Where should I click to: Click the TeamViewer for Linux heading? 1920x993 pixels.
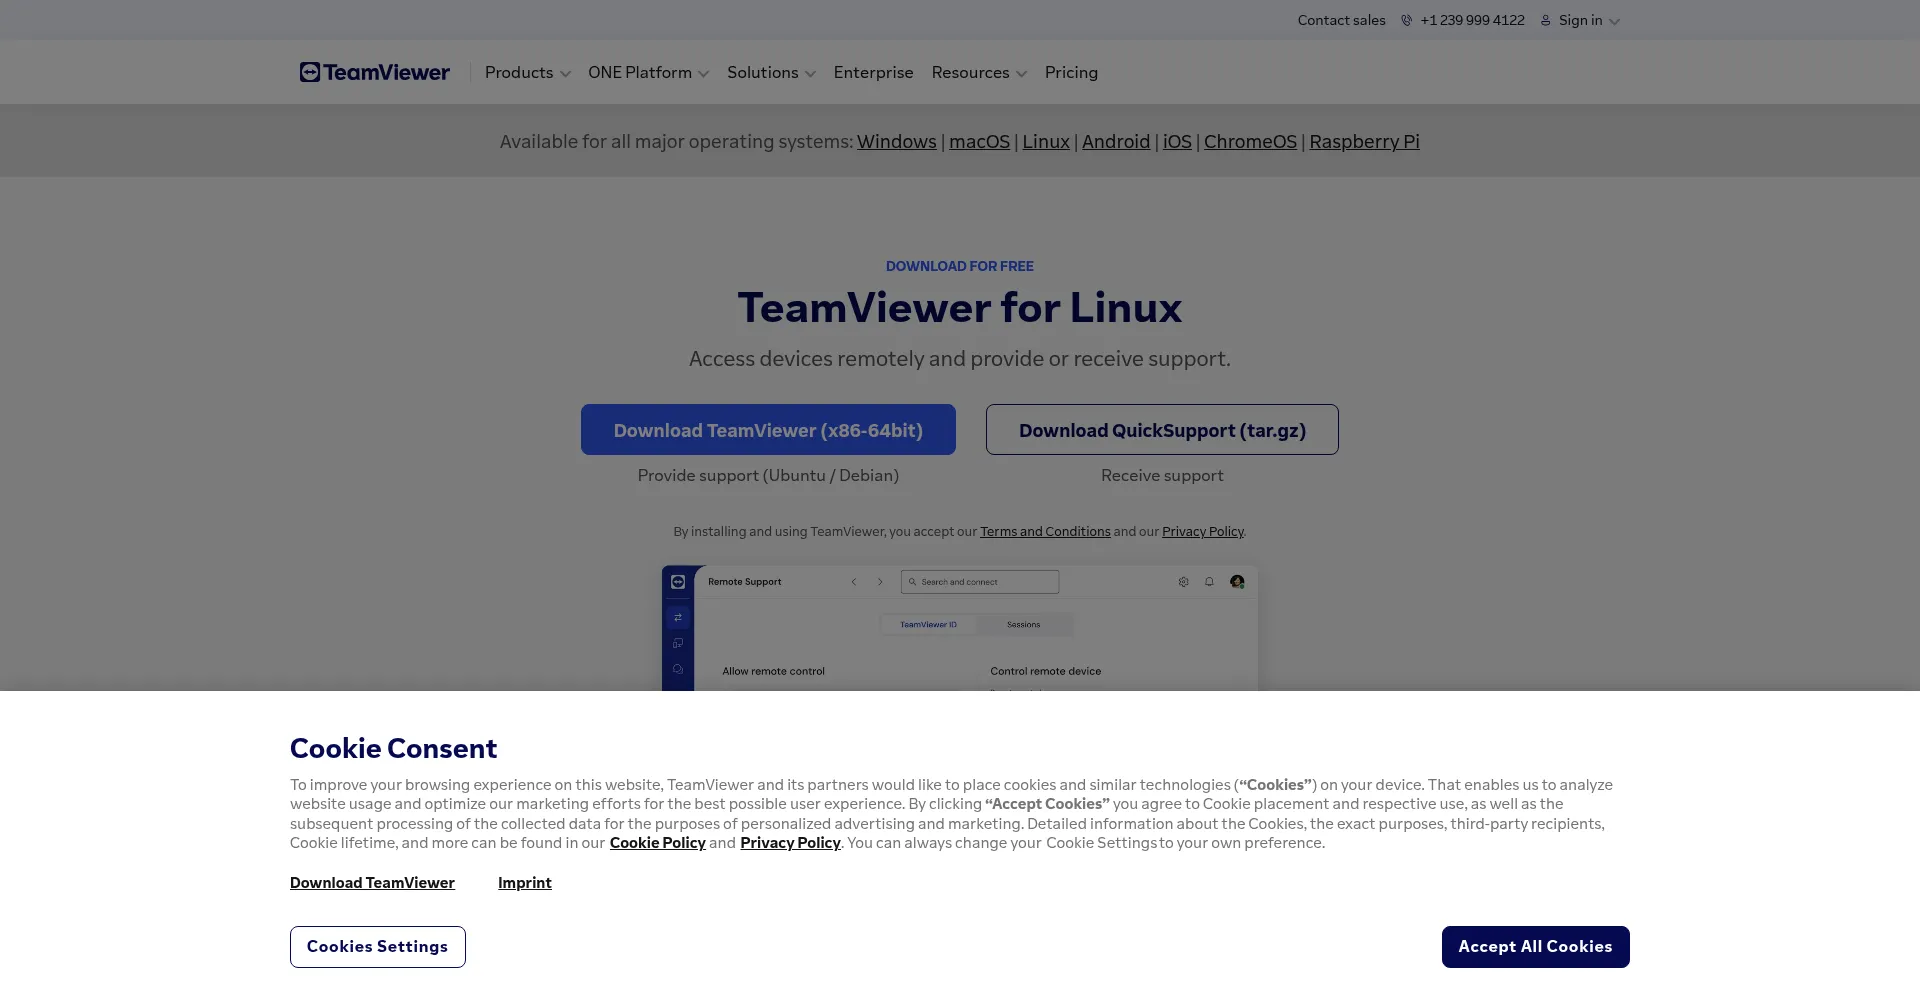click(960, 307)
